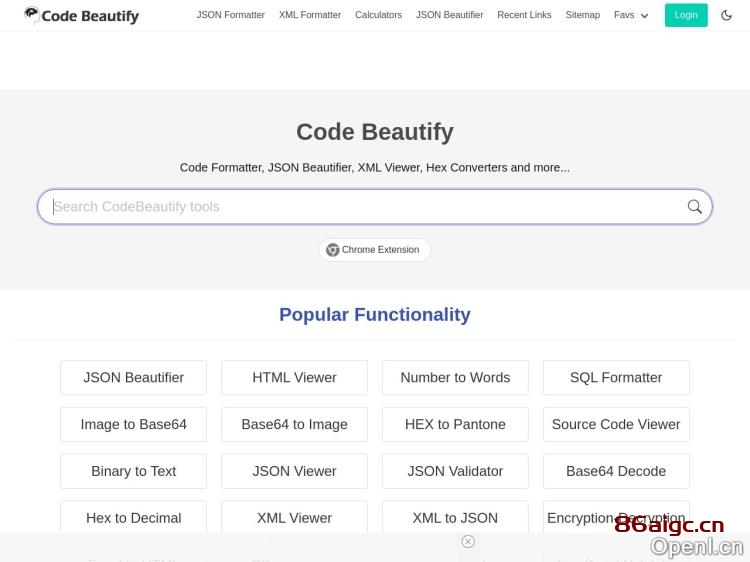Image resolution: width=750 pixels, height=562 pixels.
Task: Open Sitemap in top navigation
Action: [583, 15]
